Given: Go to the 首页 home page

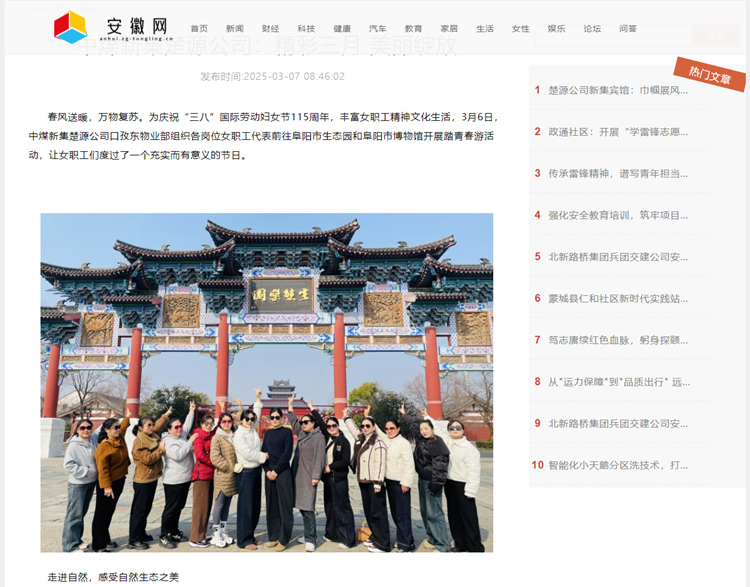Looking at the screenshot, I should (x=199, y=29).
